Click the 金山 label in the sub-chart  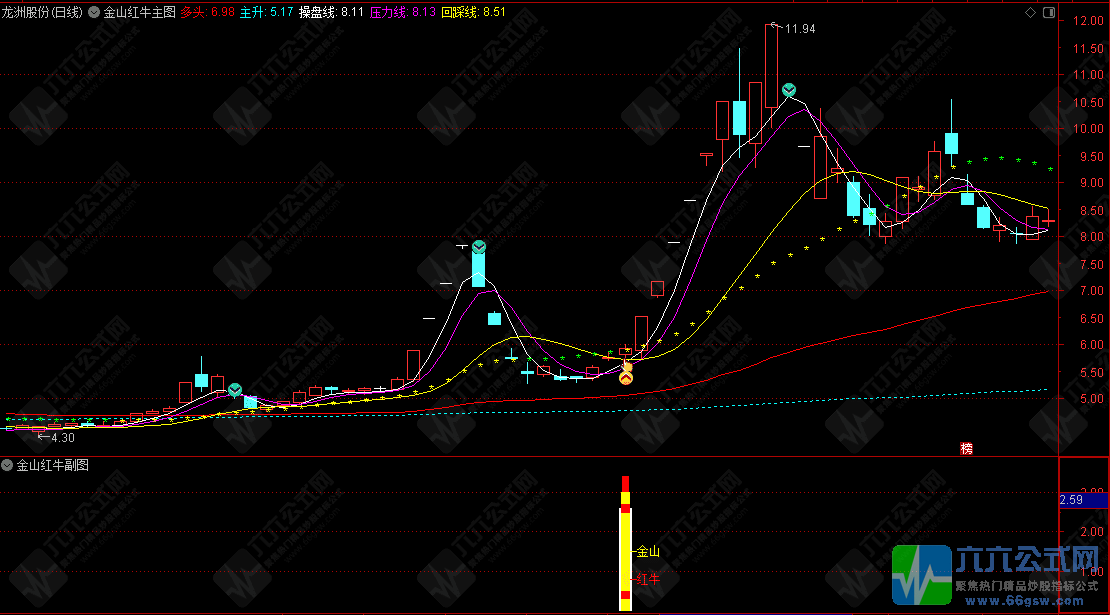point(648,551)
